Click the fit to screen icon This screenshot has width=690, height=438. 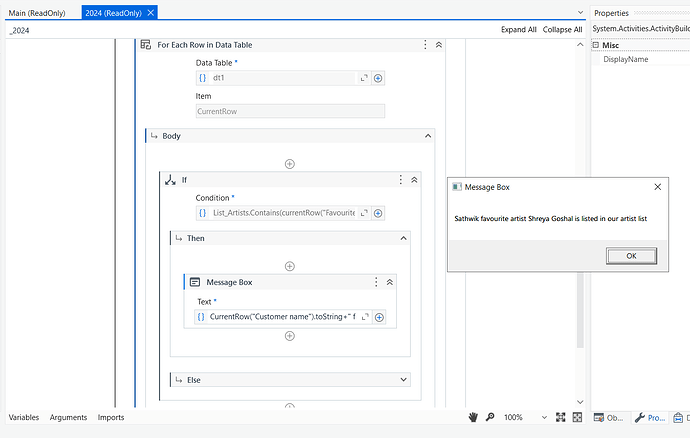pos(561,417)
